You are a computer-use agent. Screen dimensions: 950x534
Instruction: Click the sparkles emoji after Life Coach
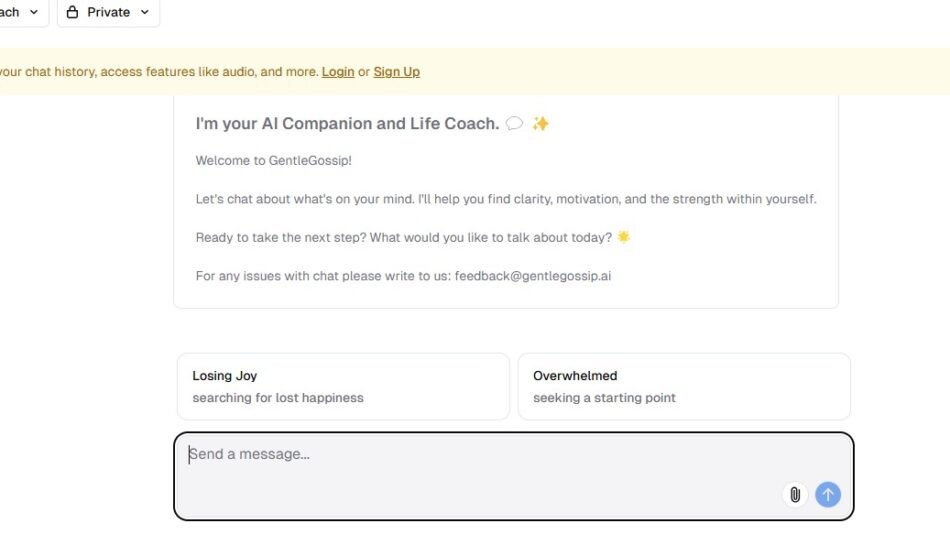[541, 124]
